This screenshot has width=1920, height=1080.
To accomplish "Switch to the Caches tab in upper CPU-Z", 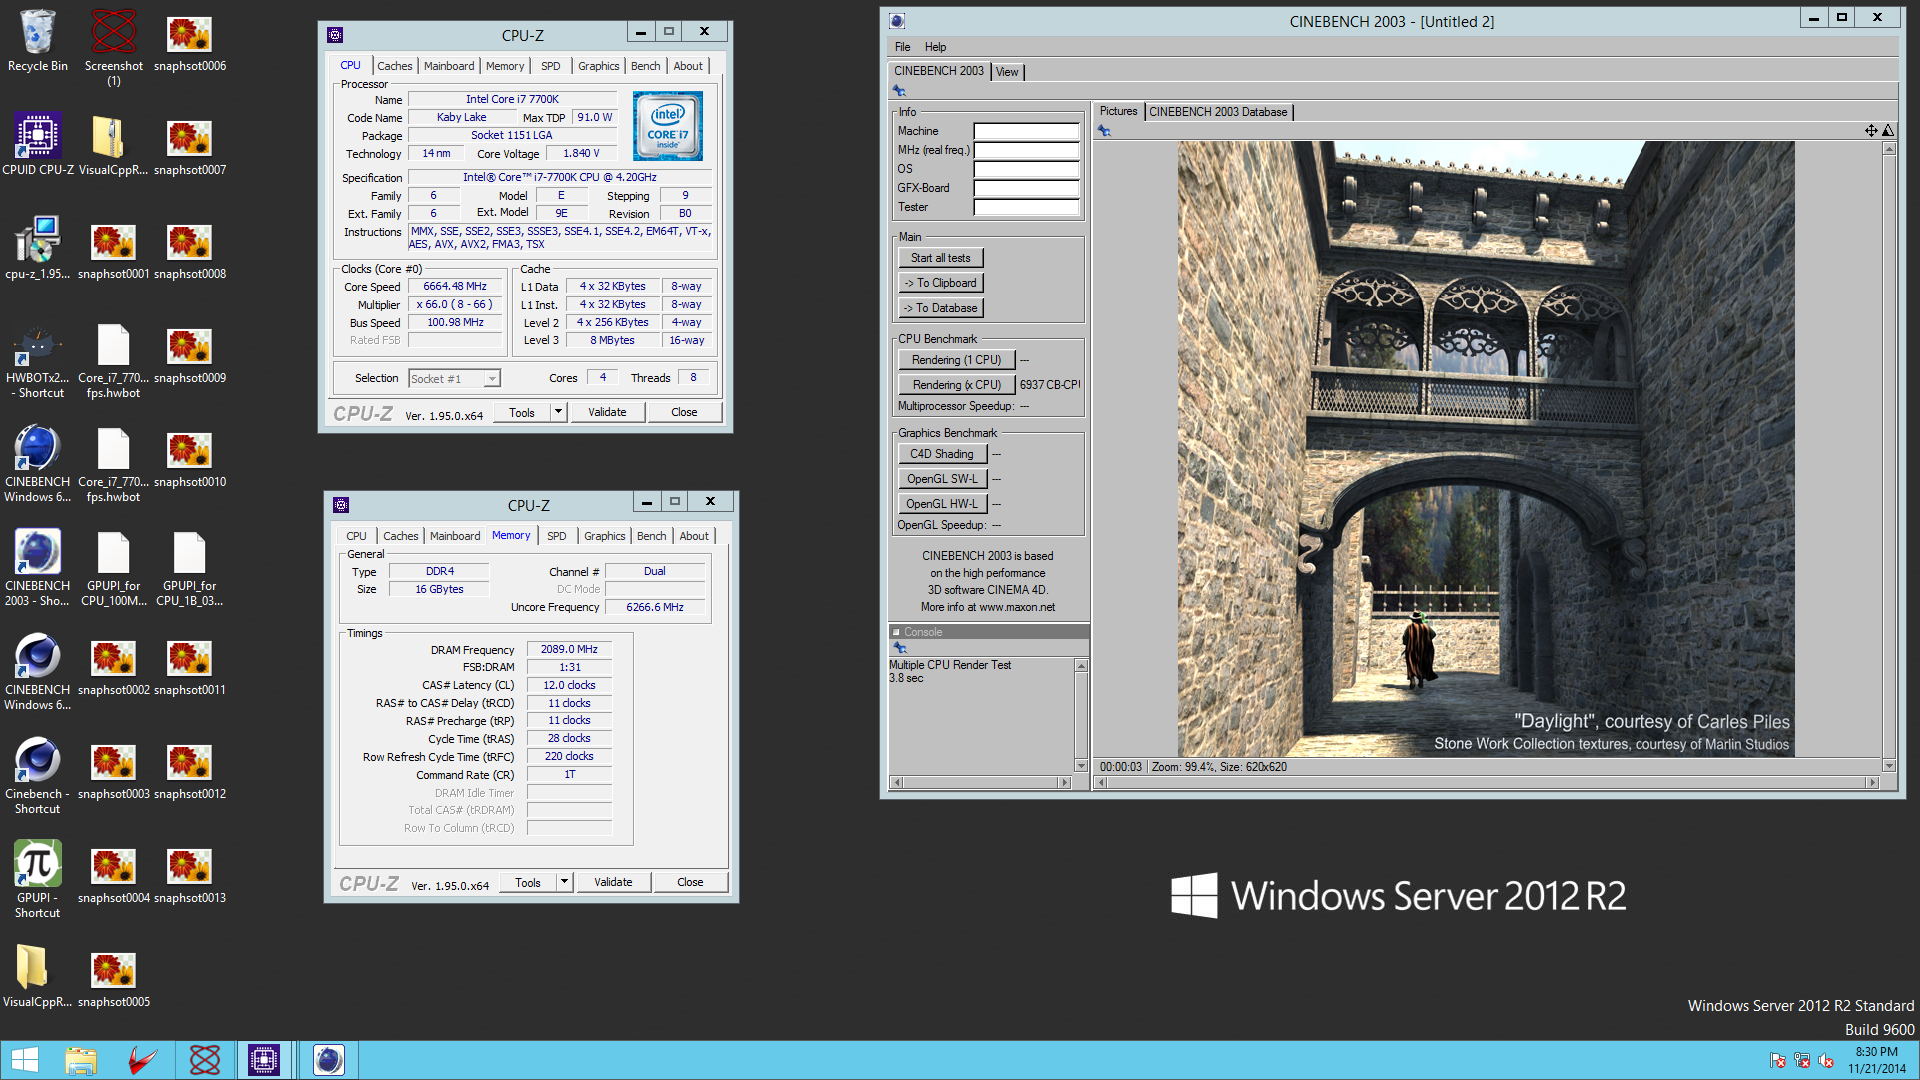I will click(x=395, y=66).
